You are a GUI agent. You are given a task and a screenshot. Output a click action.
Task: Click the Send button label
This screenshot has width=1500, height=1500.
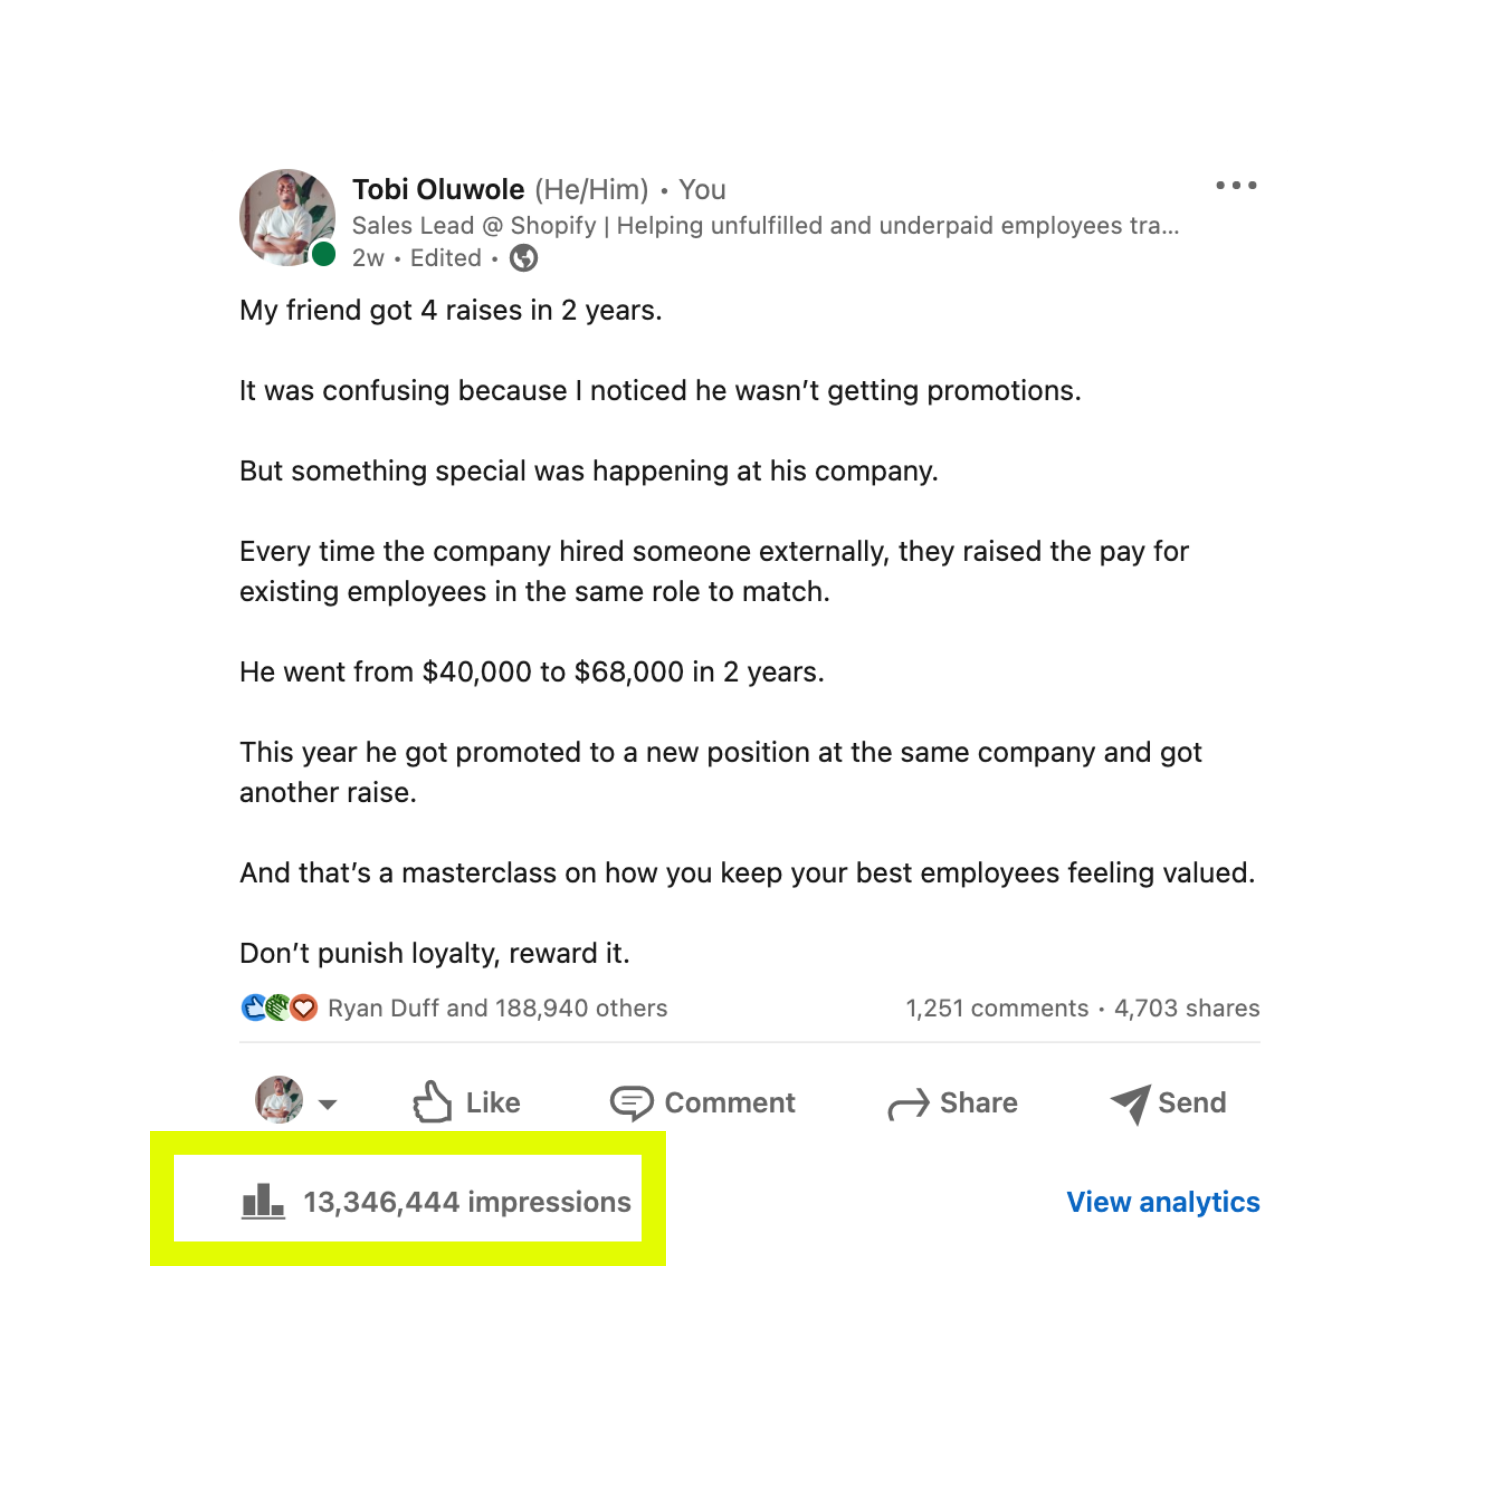point(1192,1103)
